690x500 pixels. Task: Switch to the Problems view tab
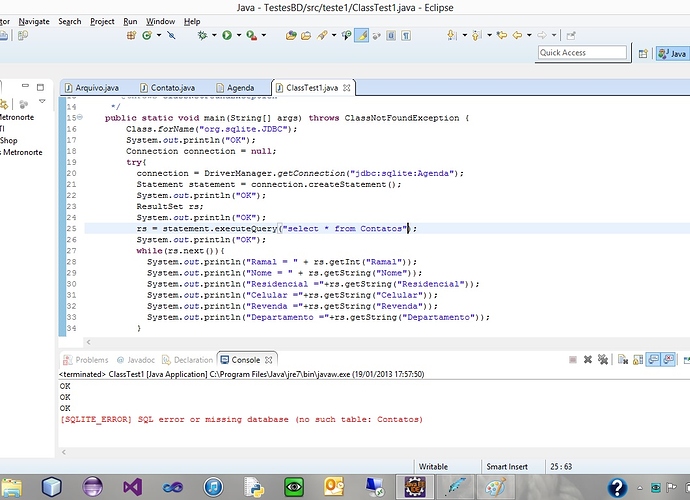(91, 360)
